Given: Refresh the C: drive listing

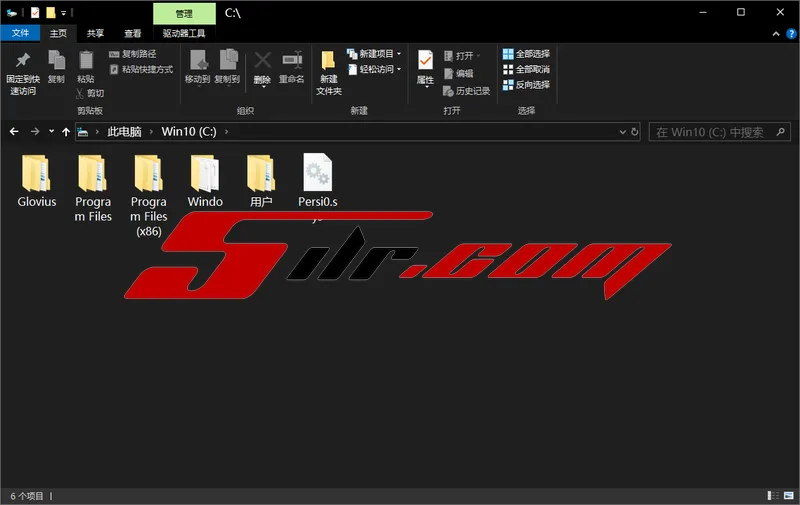Looking at the screenshot, I should [x=634, y=132].
